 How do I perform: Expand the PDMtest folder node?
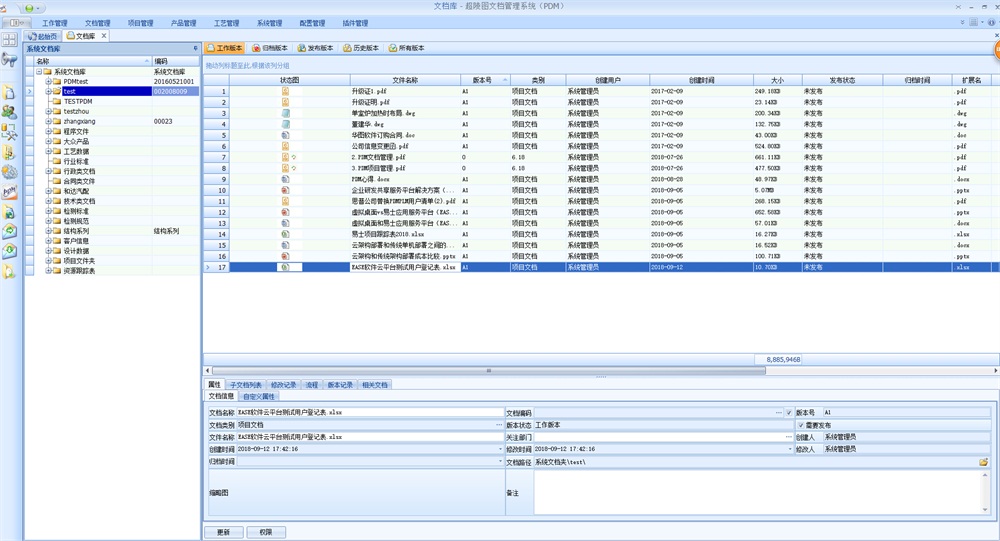click(47, 82)
